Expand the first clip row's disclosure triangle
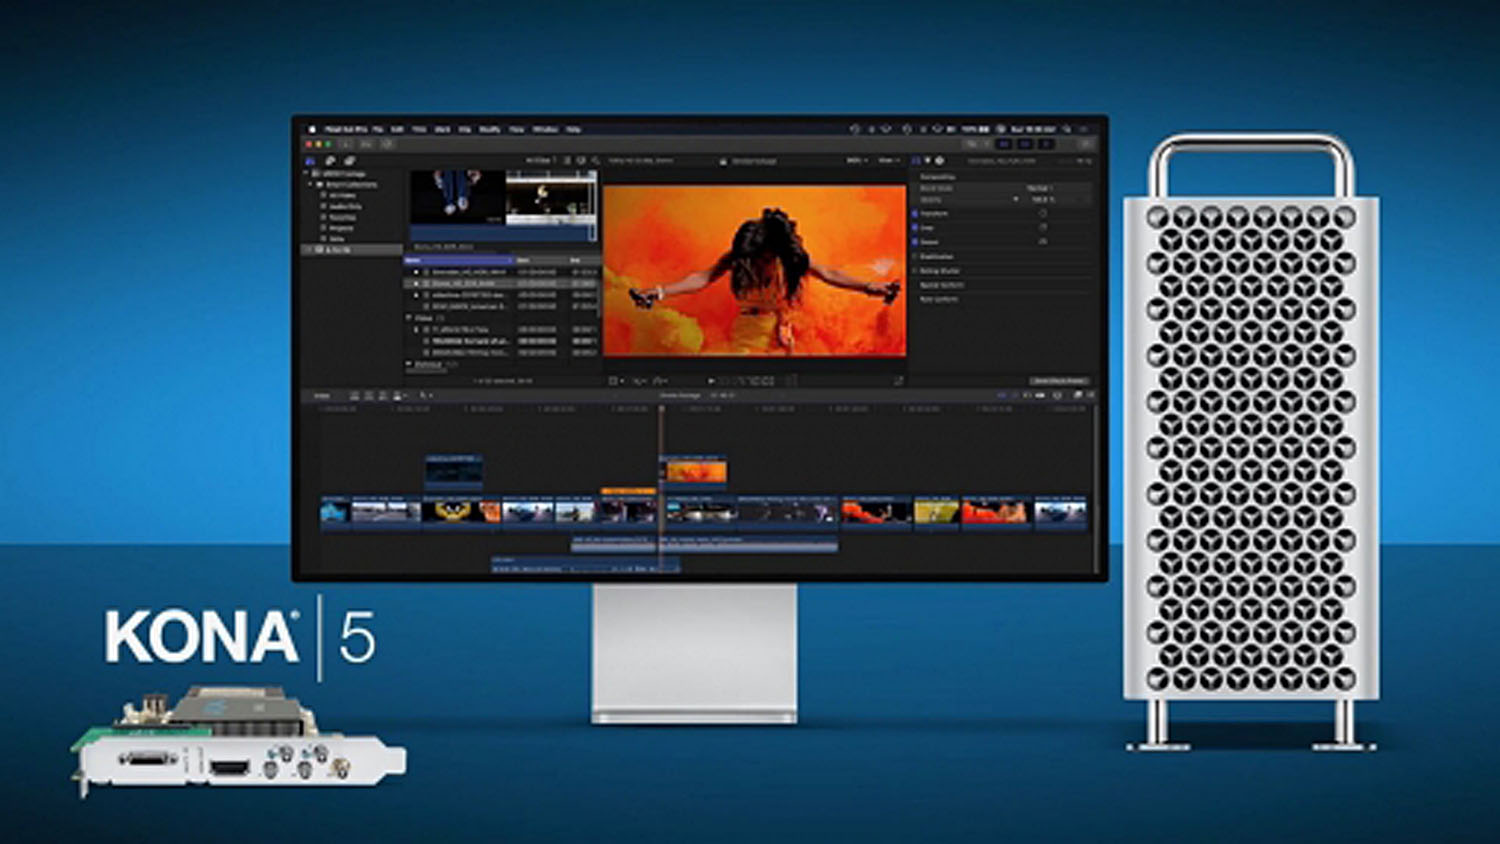This screenshot has width=1500, height=844. (417, 271)
